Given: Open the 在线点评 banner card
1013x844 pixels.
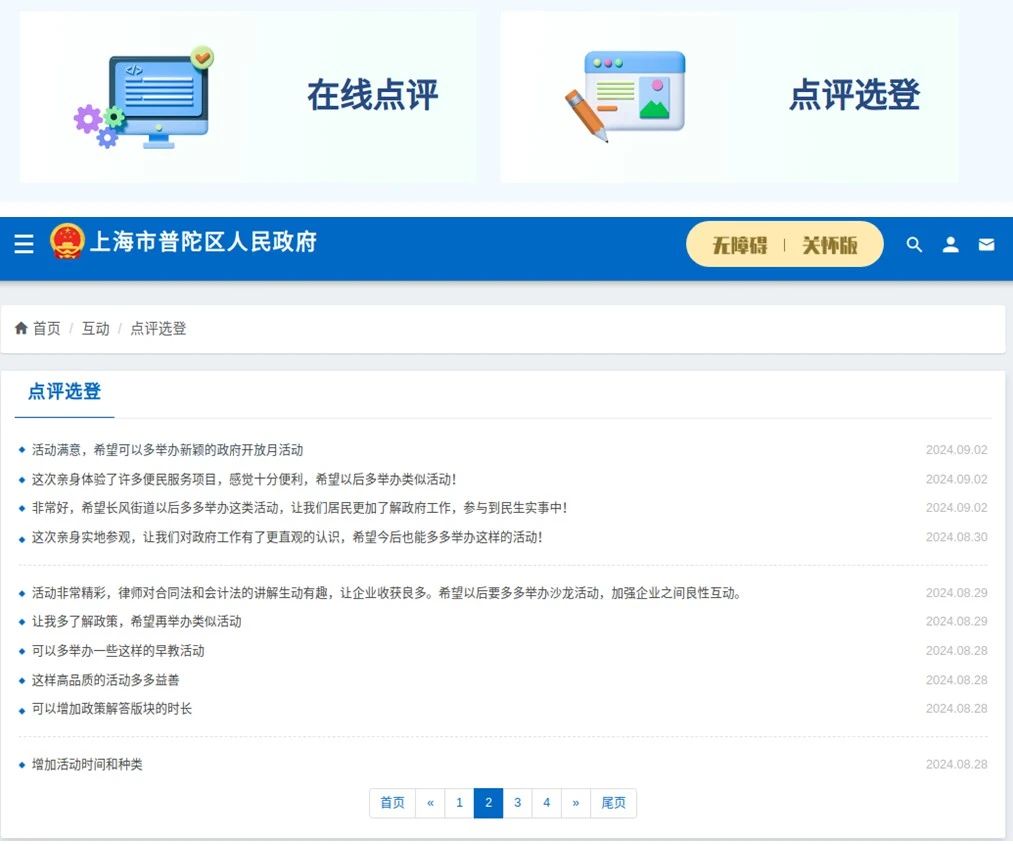Looking at the screenshot, I should point(372,97).
